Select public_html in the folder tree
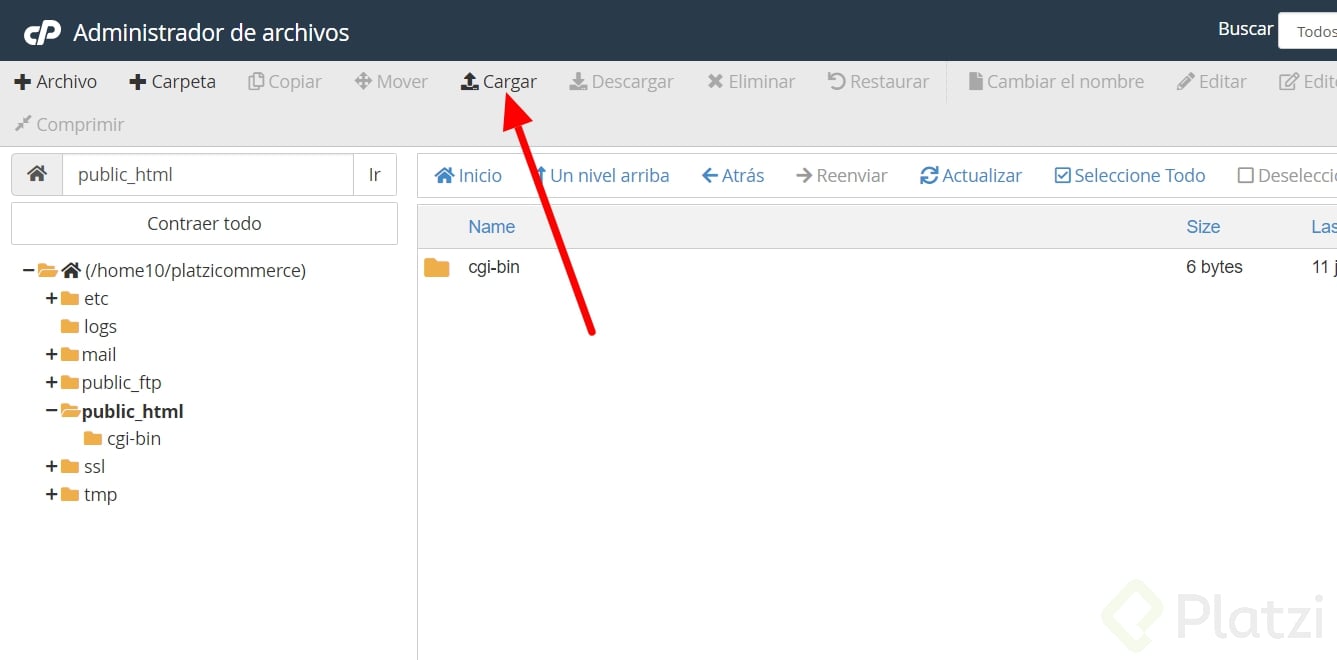Viewport: 1337px width, 660px height. 133,412
